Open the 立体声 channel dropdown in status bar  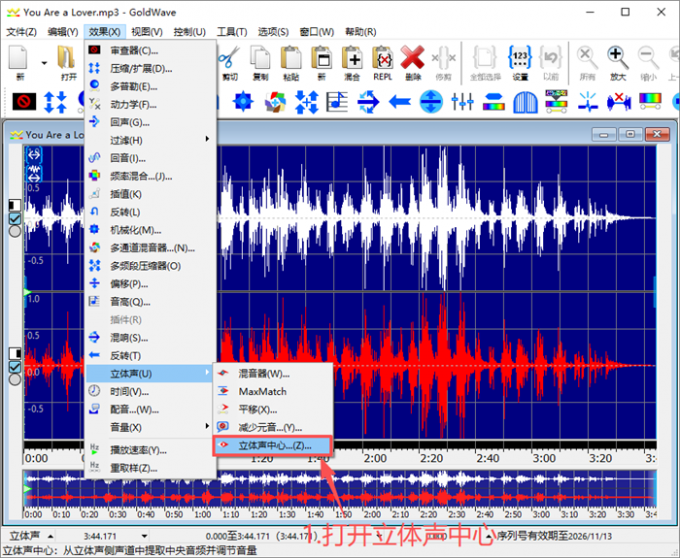tap(50, 536)
